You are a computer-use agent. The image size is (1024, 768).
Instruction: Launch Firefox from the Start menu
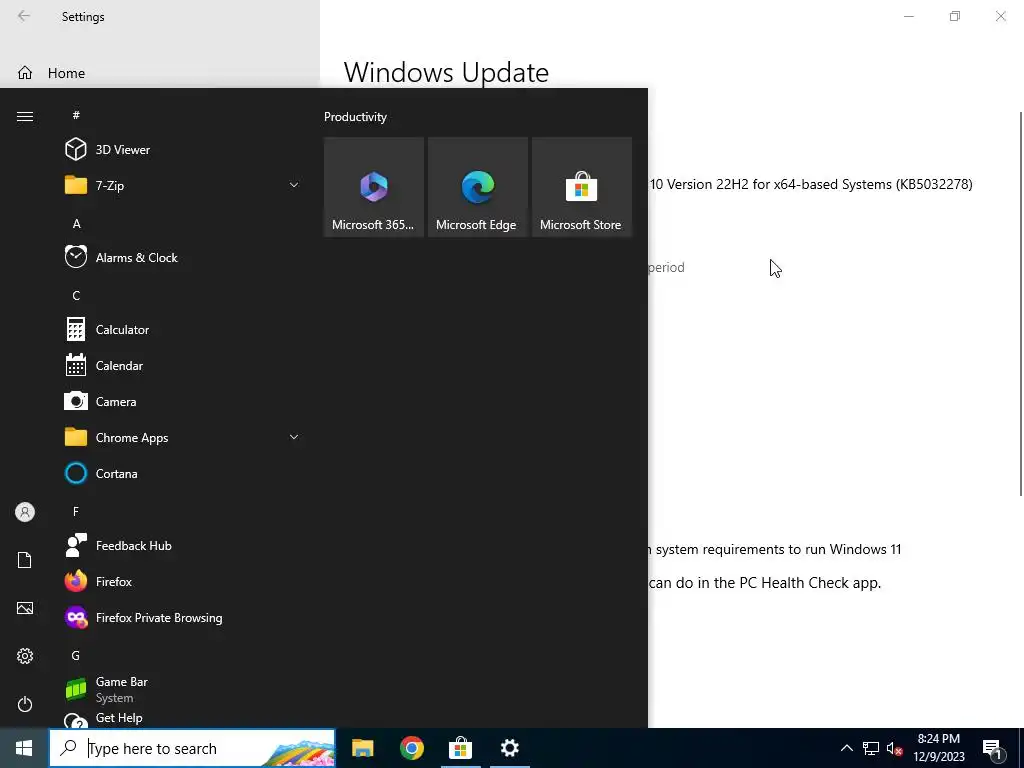[183, 582]
